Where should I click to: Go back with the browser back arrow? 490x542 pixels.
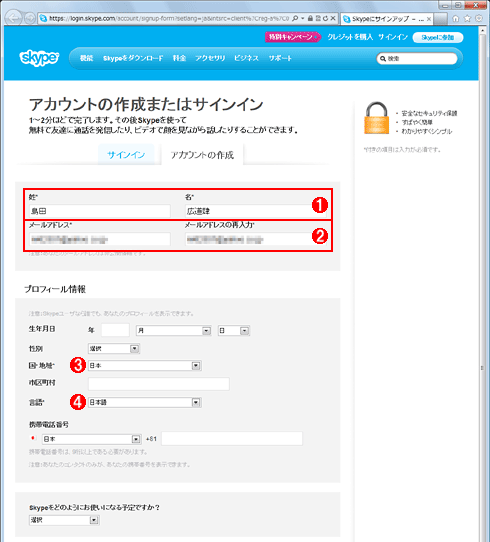coord(14,18)
